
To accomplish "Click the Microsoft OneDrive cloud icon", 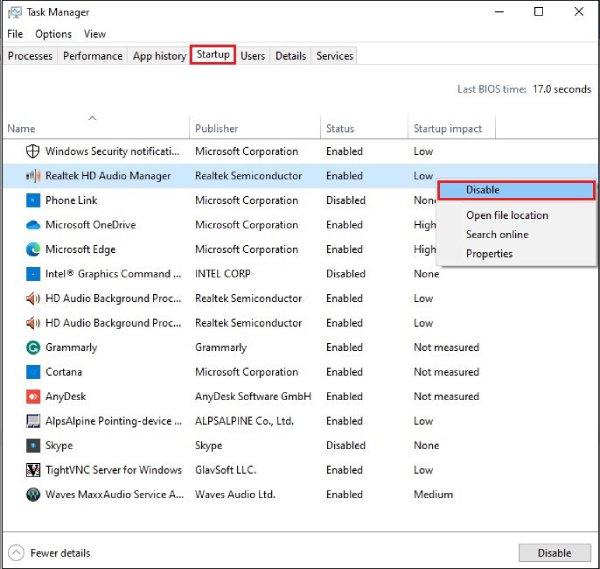I will coord(30,225).
